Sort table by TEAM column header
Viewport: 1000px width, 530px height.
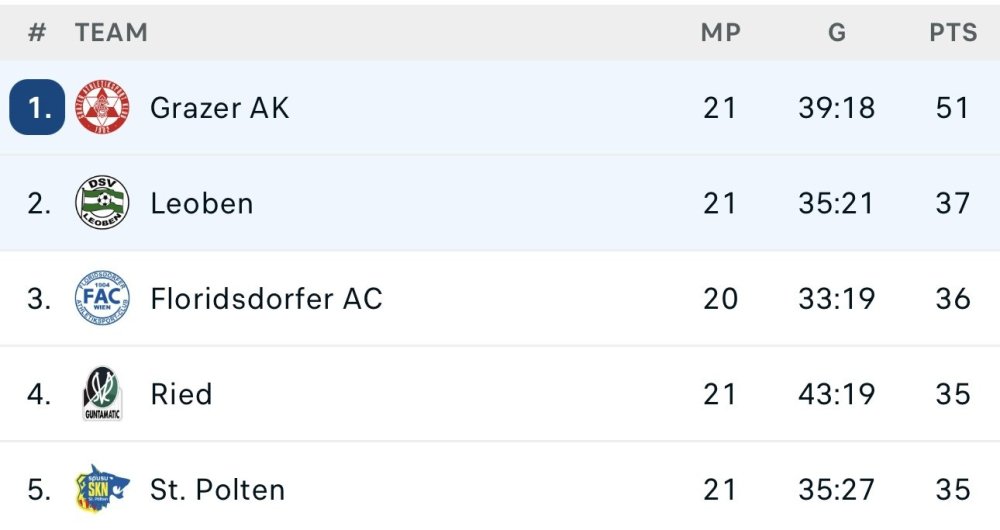[111, 33]
